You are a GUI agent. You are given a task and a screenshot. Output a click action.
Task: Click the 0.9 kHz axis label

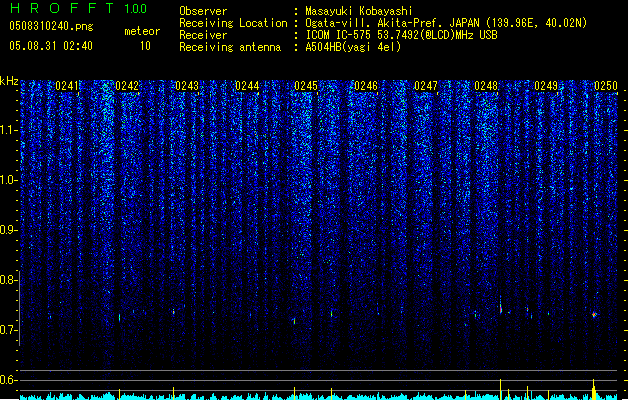(x=9, y=230)
